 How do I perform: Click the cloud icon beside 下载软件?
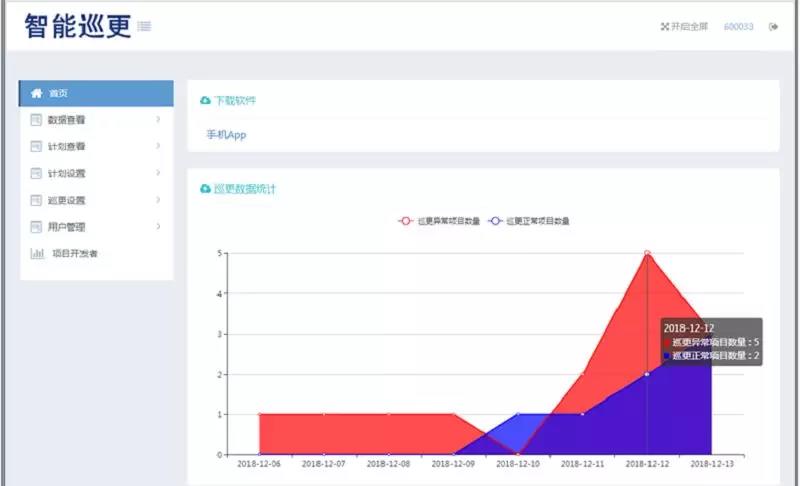pos(205,100)
